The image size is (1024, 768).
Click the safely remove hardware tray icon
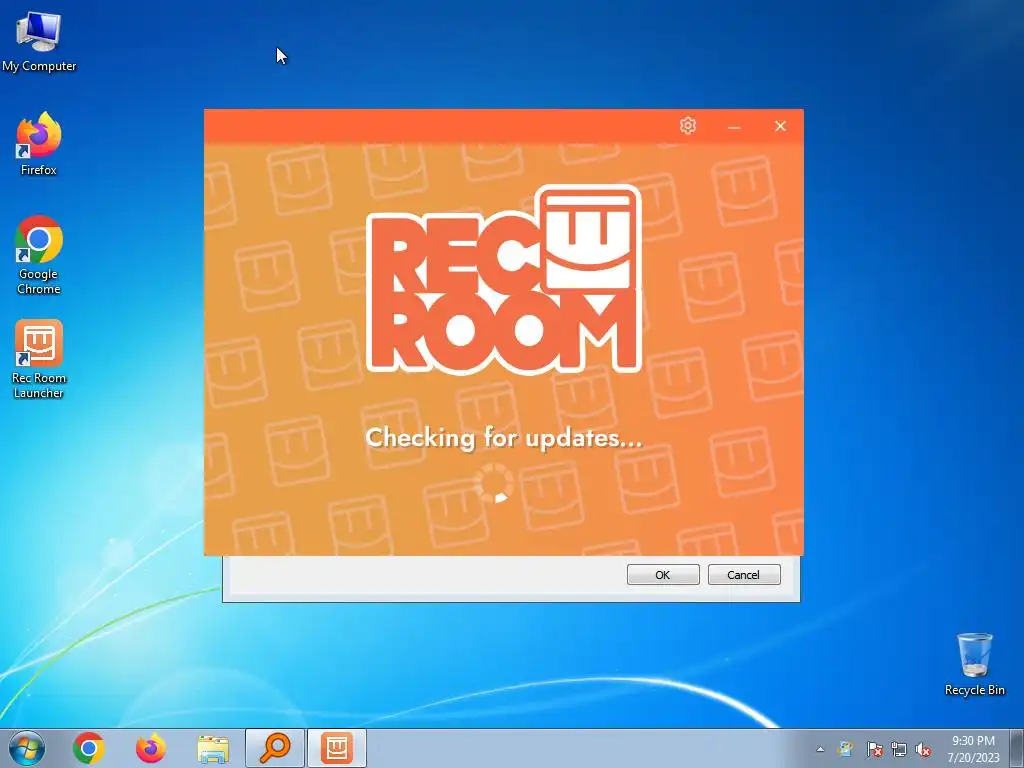pyautogui.click(x=845, y=749)
